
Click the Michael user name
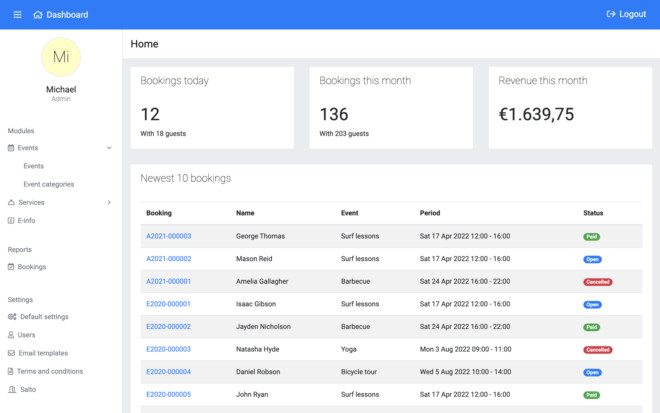pyautogui.click(x=61, y=89)
